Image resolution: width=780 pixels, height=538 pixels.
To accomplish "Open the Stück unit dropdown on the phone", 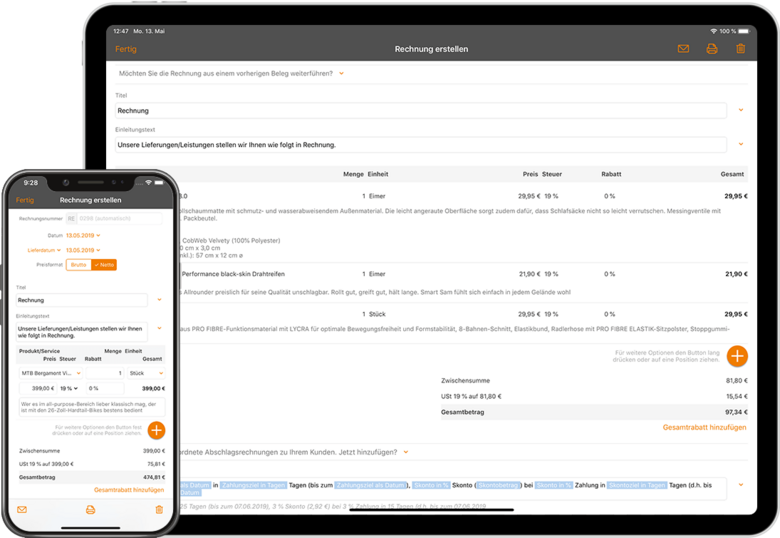I will coord(146,373).
